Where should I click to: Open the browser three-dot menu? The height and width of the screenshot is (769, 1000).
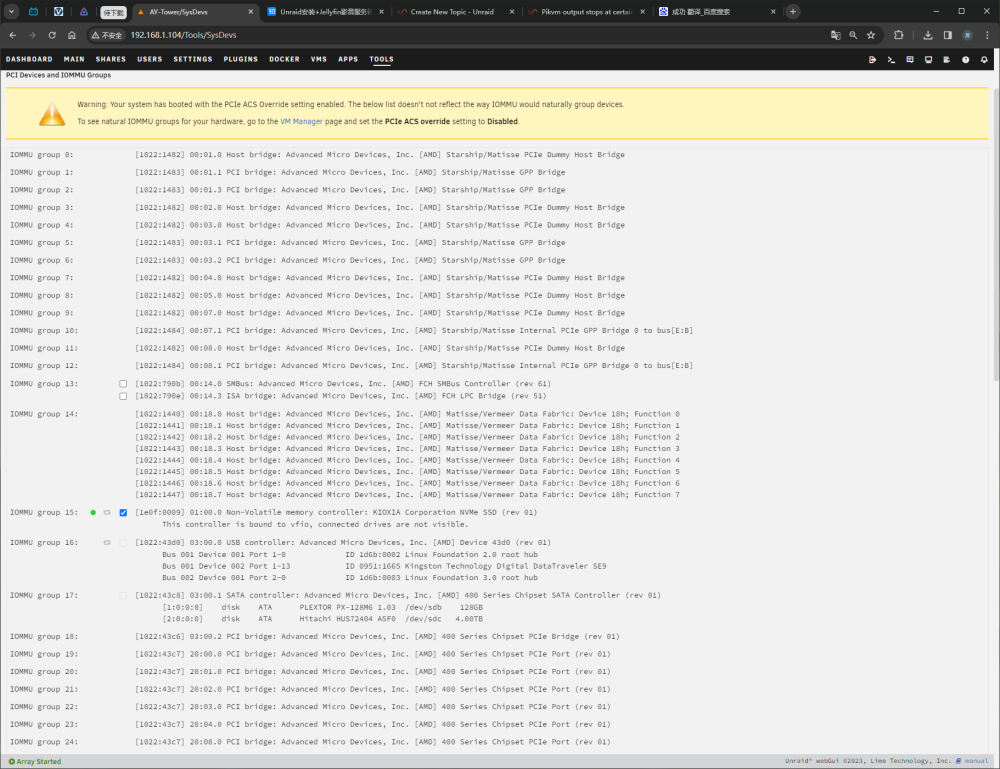[x=987, y=35]
